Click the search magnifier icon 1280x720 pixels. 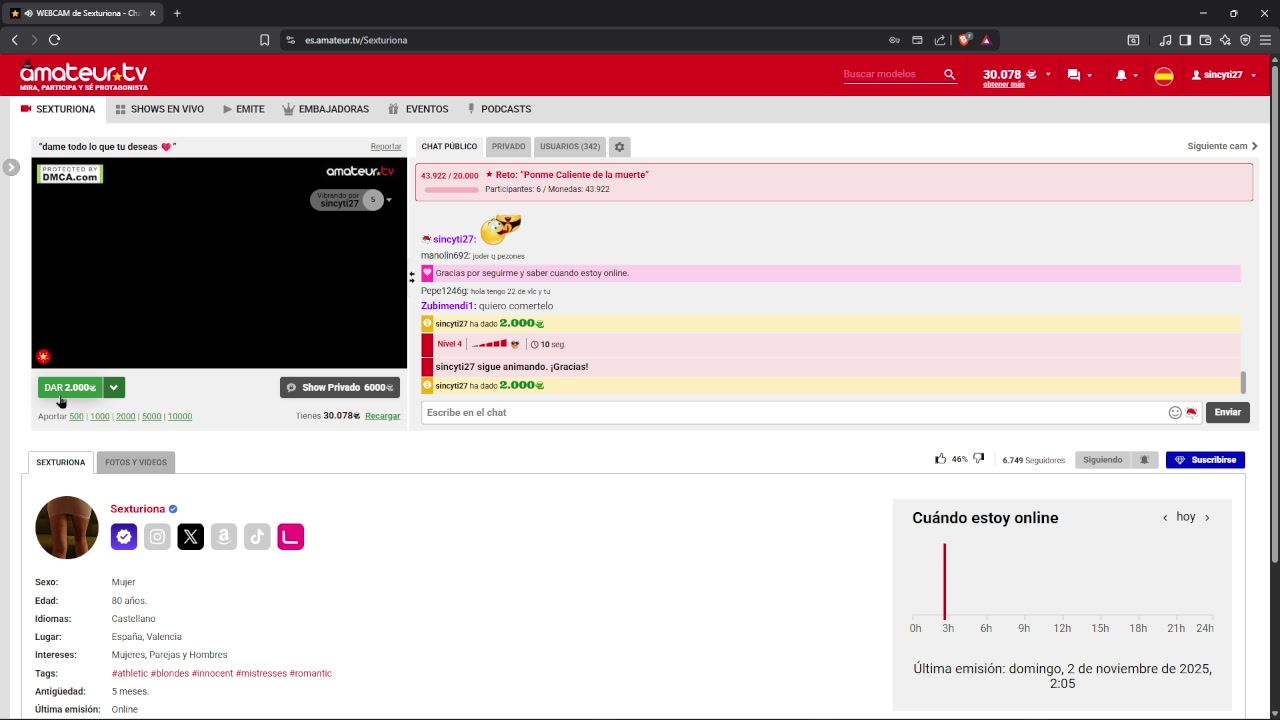pyautogui.click(x=949, y=75)
